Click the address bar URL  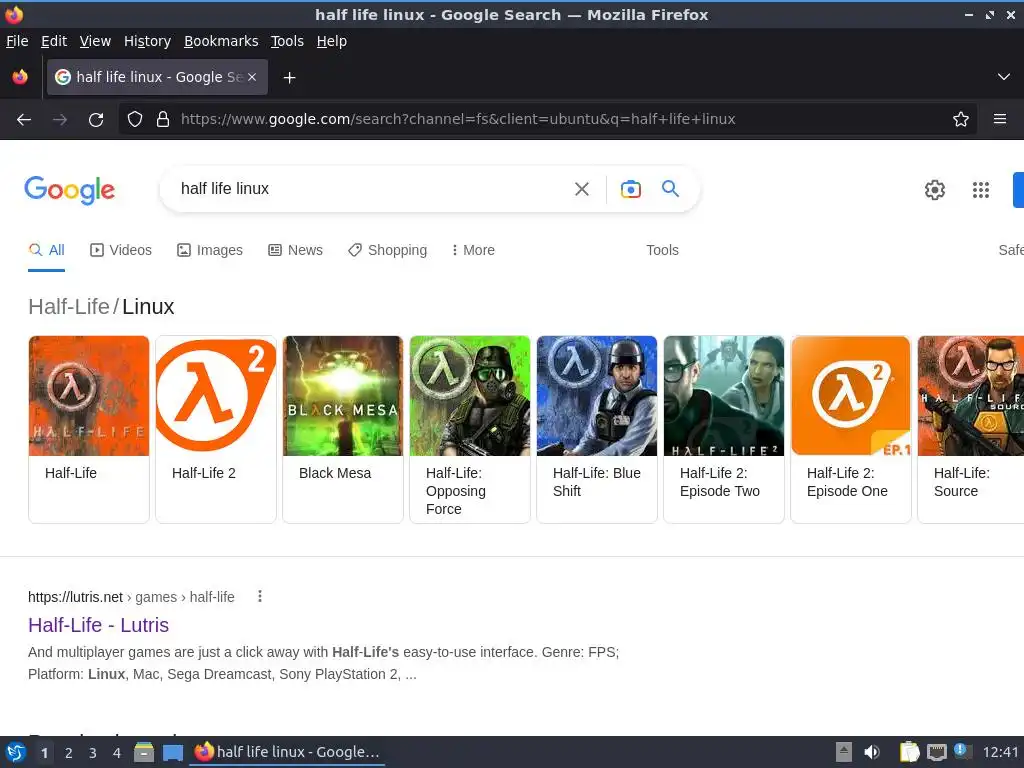(458, 119)
